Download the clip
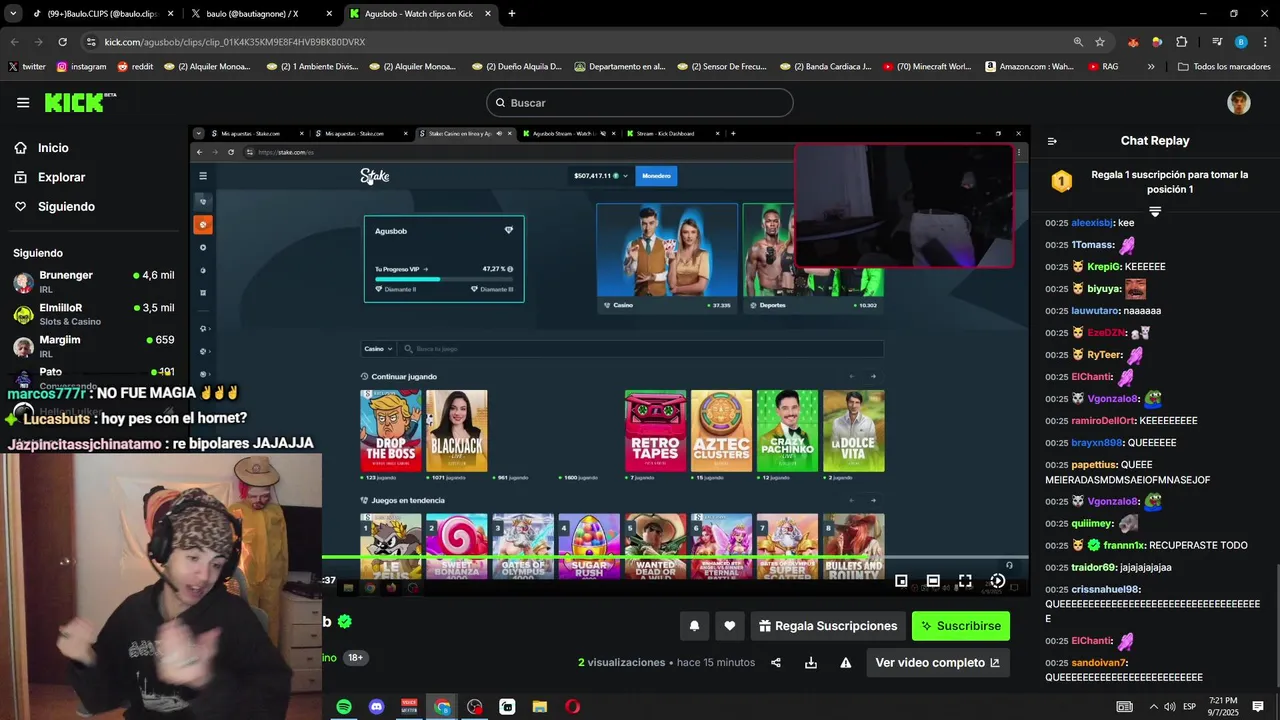This screenshot has width=1280, height=720. click(811, 663)
